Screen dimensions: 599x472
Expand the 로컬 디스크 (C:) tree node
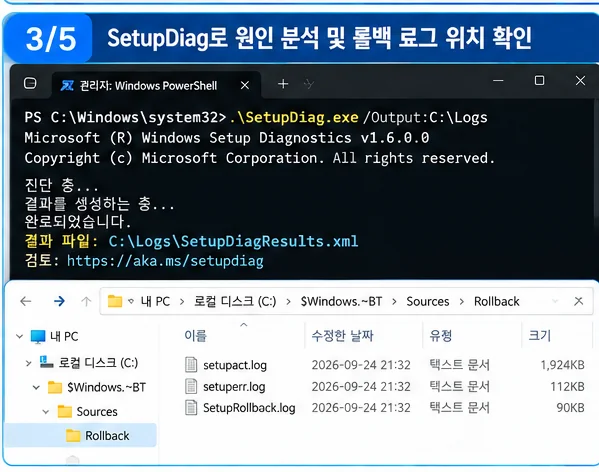coord(28,363)
